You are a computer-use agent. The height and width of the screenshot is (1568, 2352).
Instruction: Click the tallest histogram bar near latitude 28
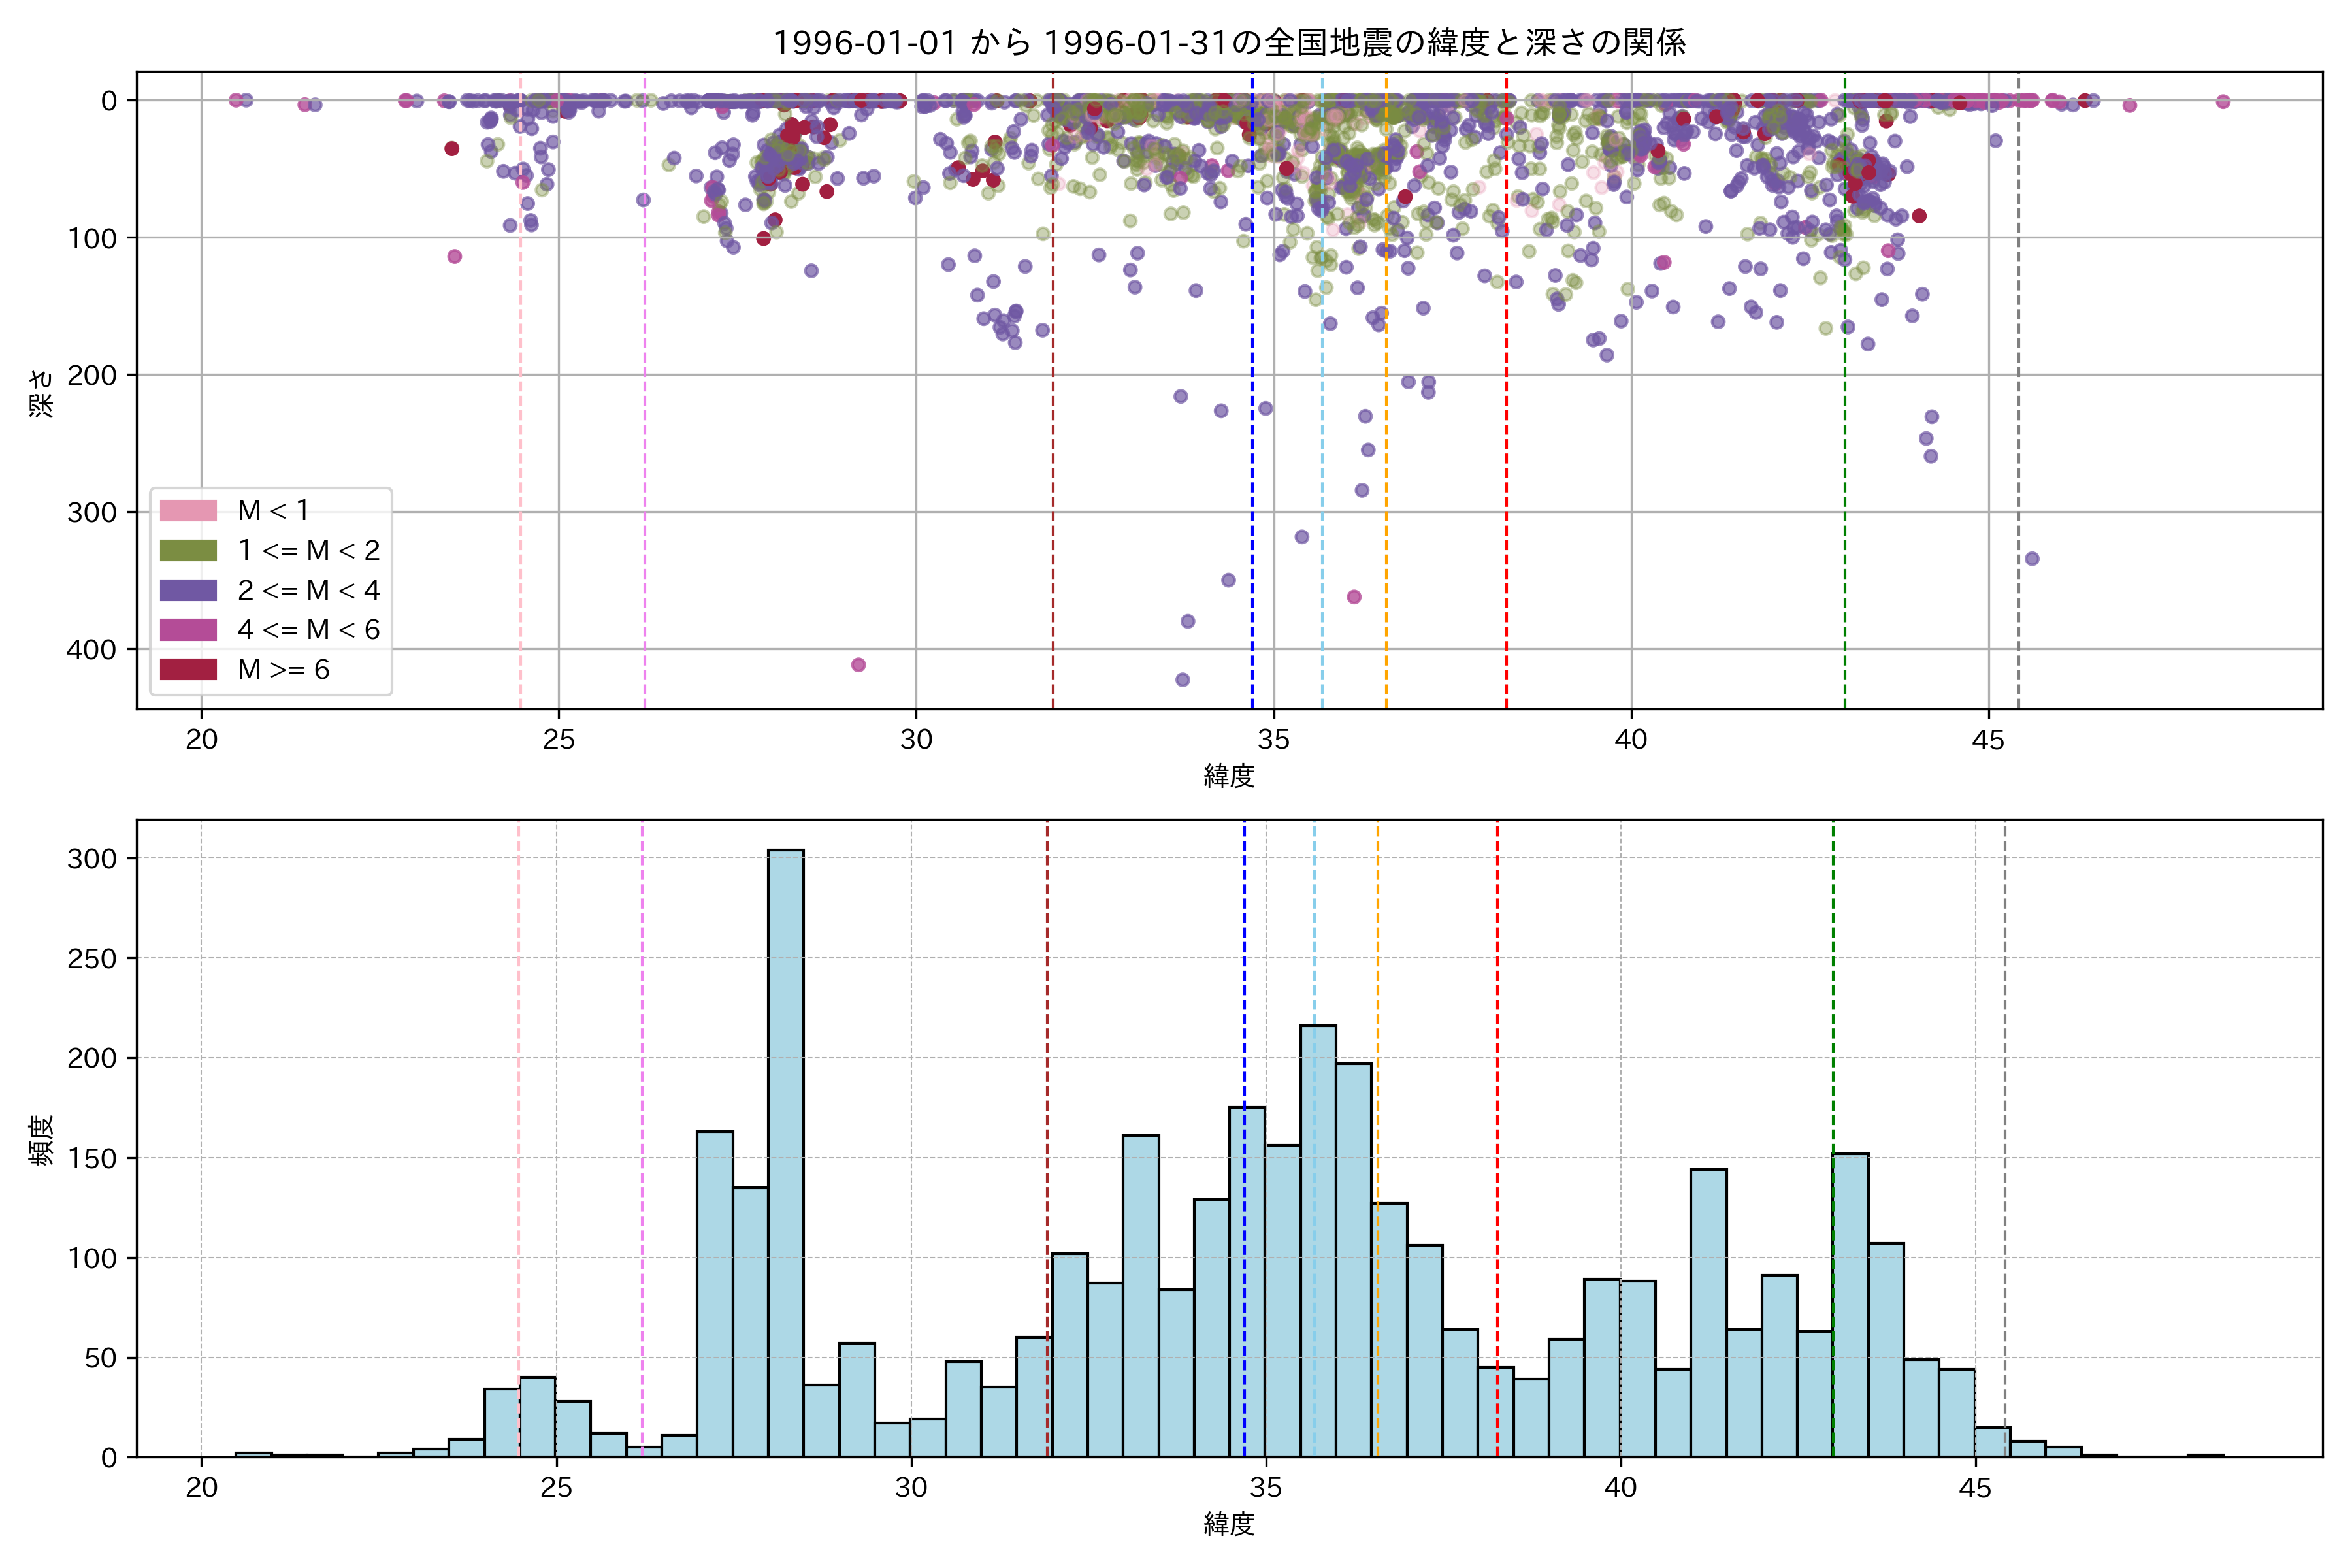(785, 1150)
